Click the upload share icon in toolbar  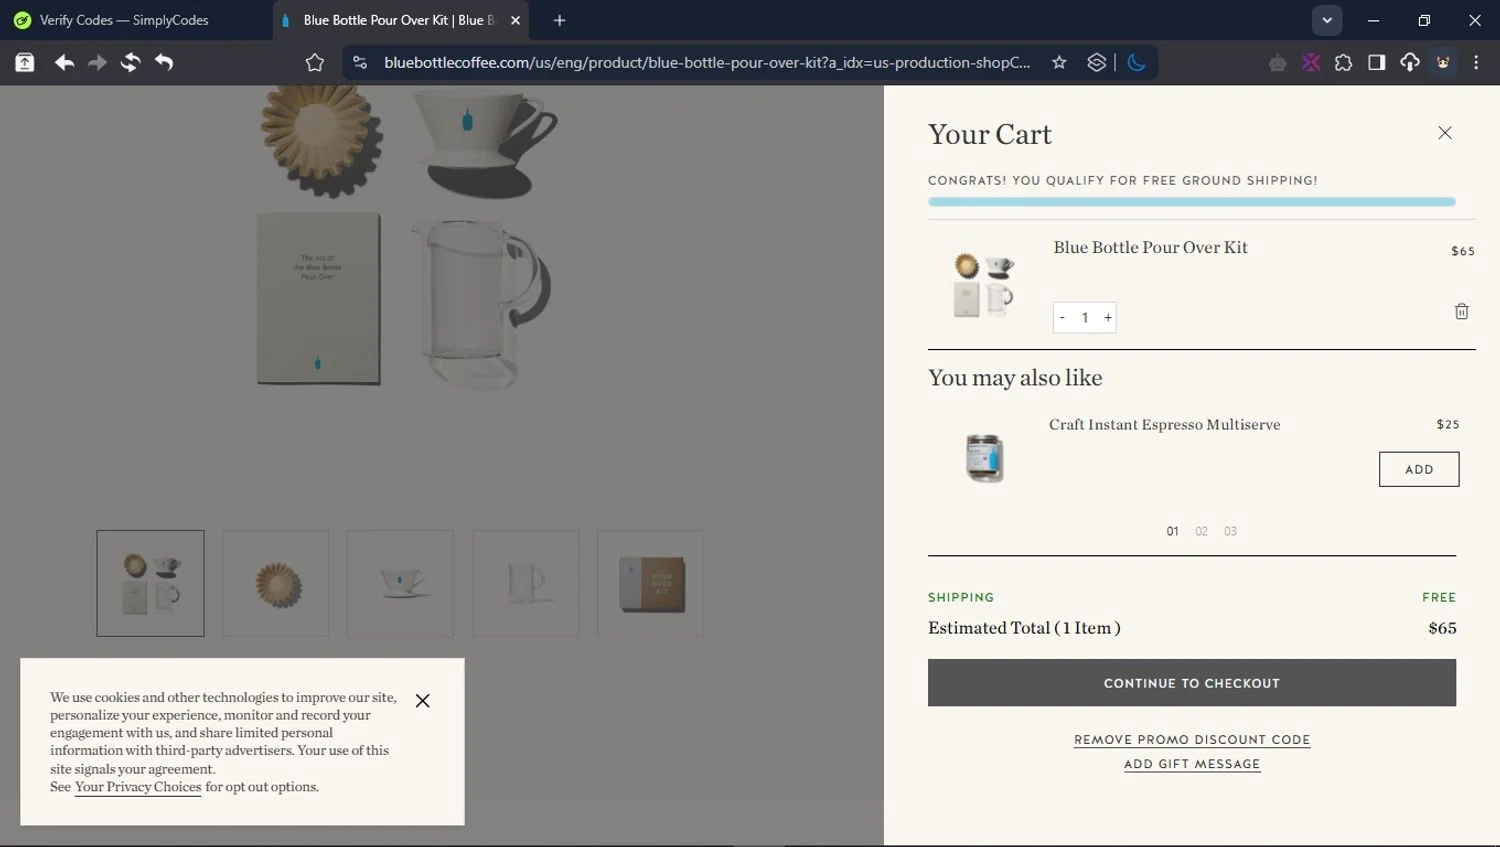click(x=25, y=62)
